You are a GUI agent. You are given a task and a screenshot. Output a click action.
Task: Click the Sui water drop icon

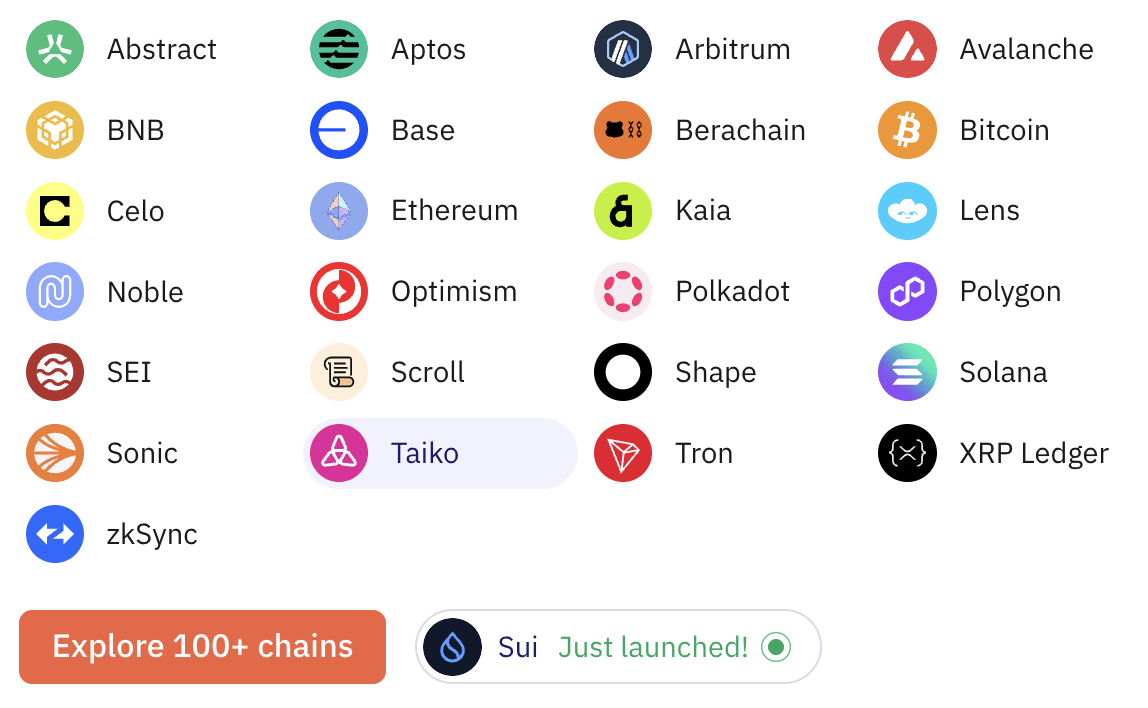coord(452,647)
